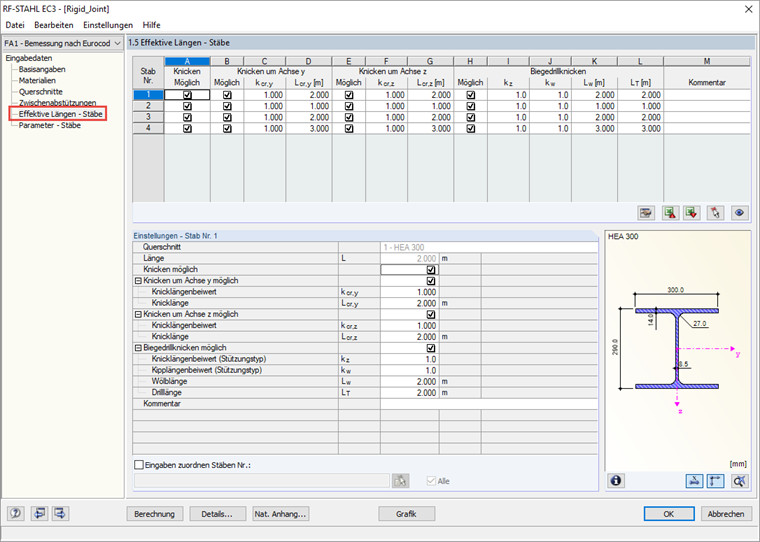The image size is (760, 542).
Task: Click the Excel export table icon
Action: tap(670, 213)
